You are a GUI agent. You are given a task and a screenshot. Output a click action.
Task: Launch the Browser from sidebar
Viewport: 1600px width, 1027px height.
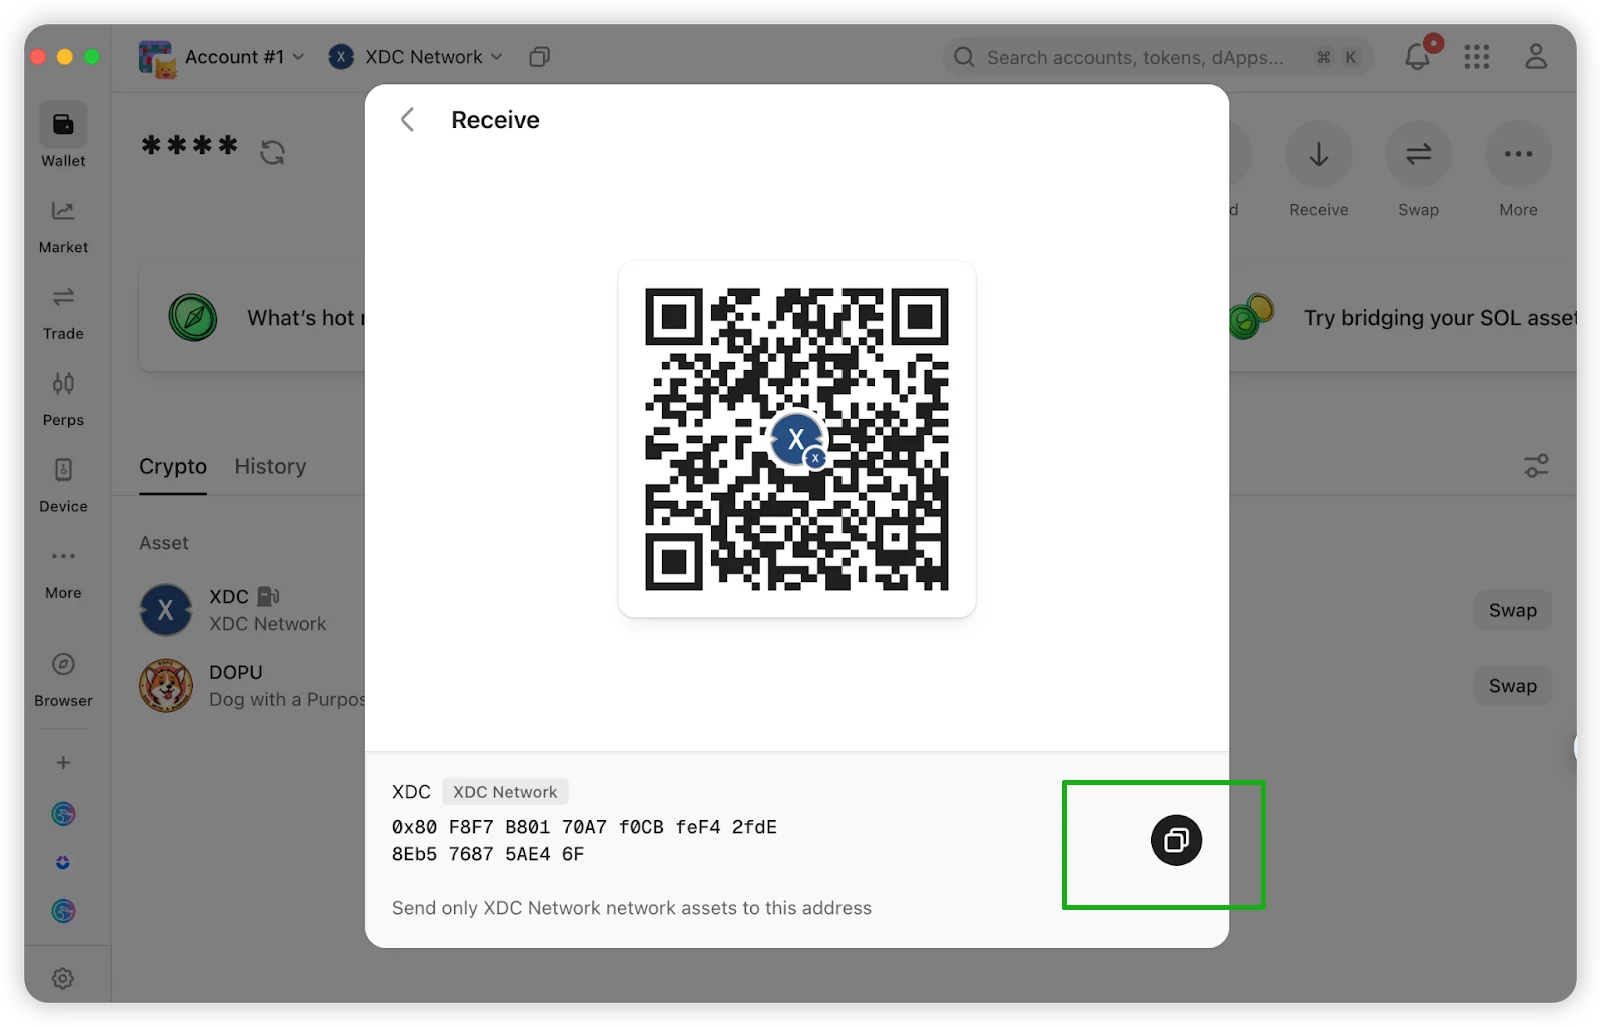point(63,678)
